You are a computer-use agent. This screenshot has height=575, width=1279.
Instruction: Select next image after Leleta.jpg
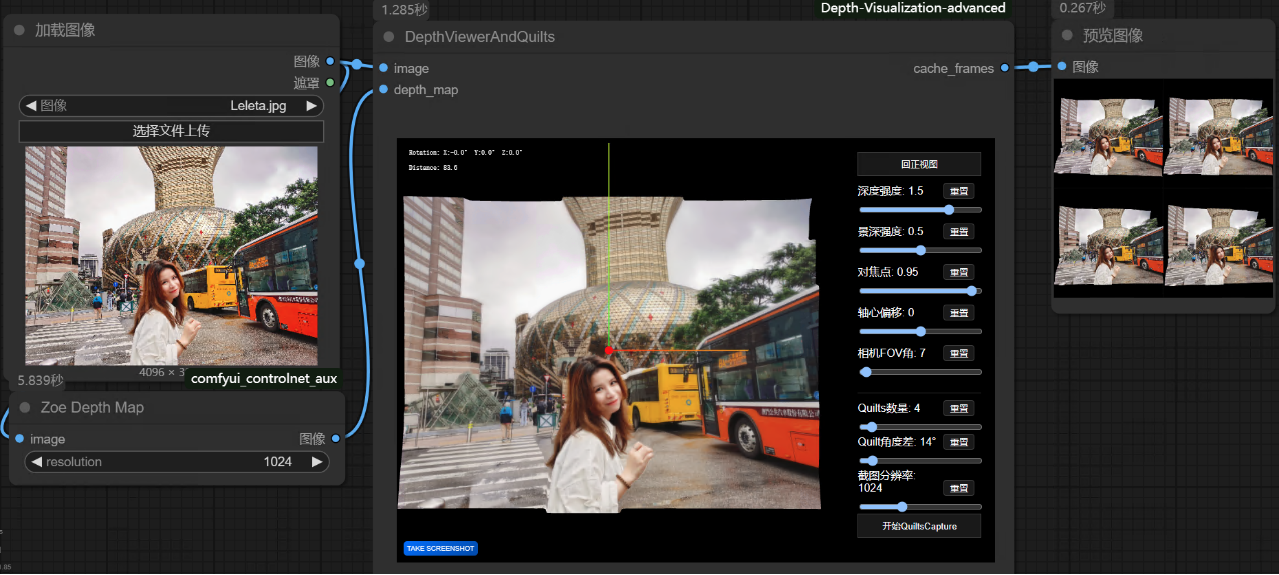coord(311,106)
